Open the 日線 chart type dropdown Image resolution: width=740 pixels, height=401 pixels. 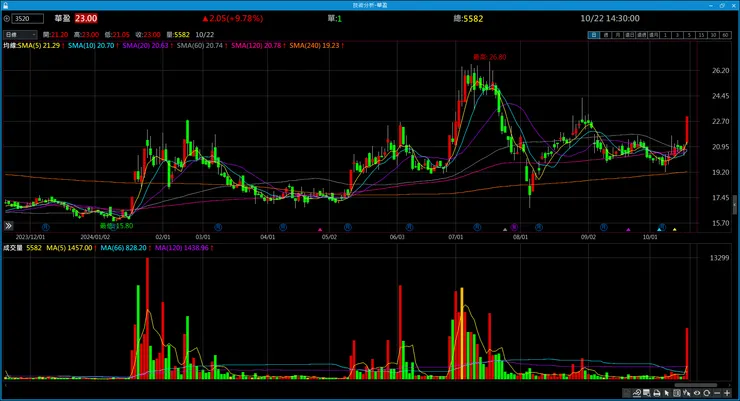tap(20, 34)
